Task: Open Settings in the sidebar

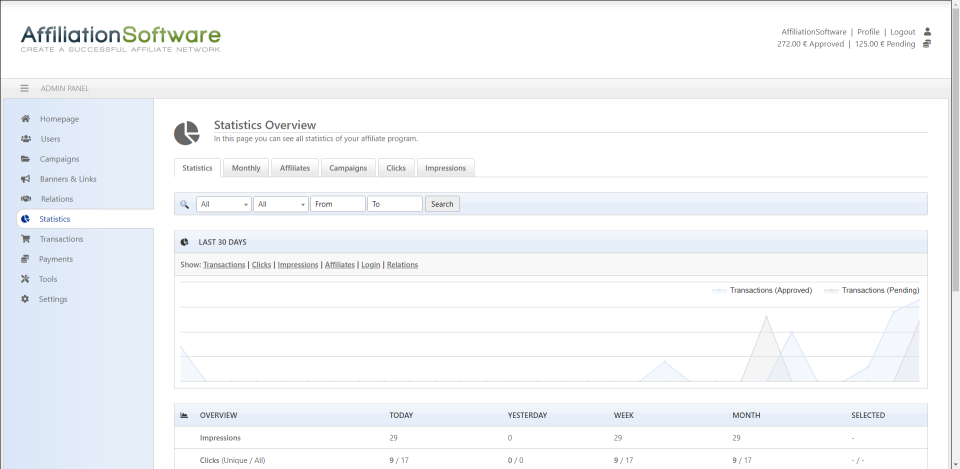Action: pyautogui.click(x=53, y=299)
